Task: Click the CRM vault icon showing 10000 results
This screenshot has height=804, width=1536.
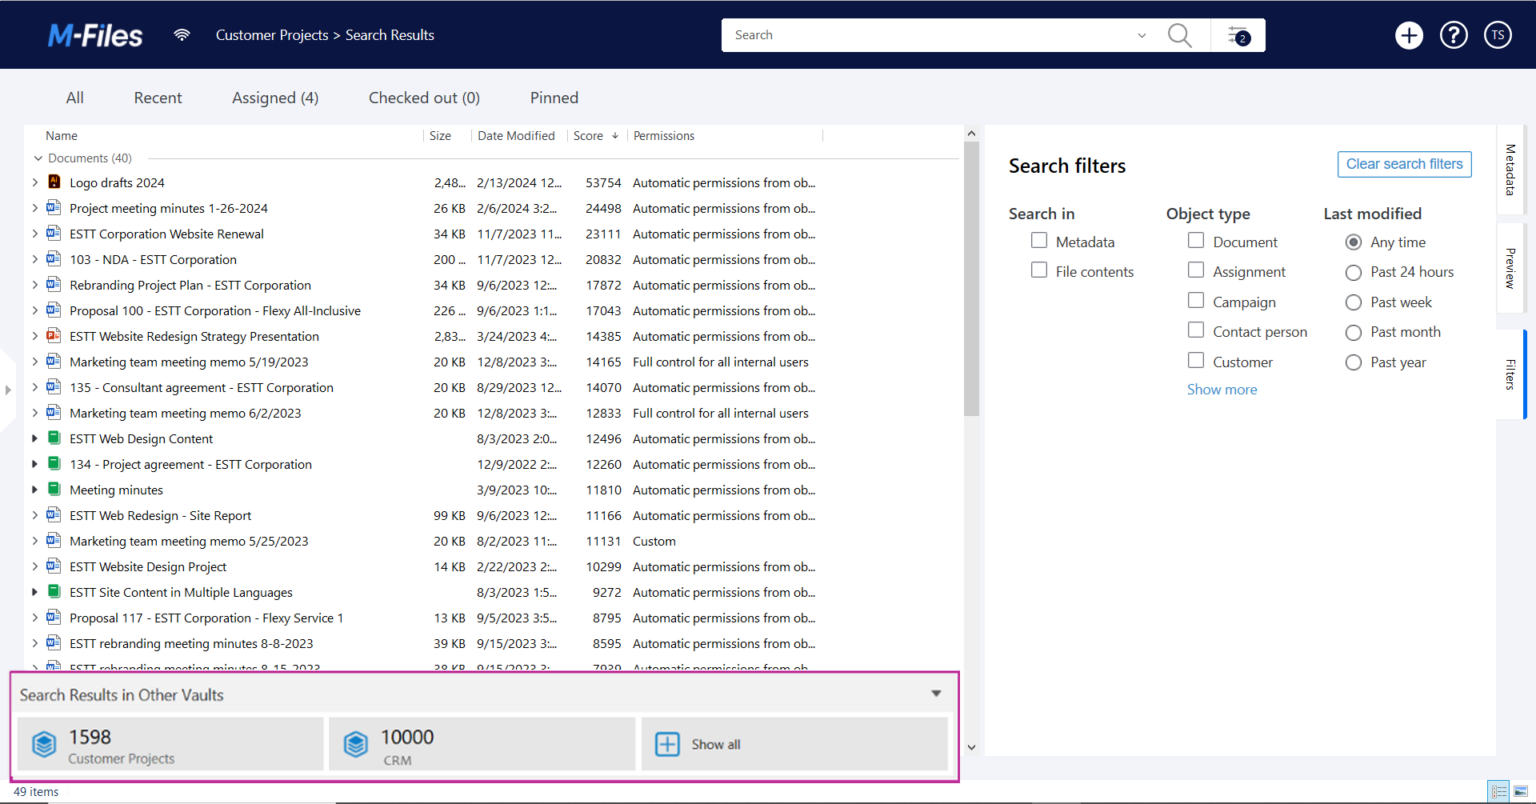Action: (356, 744)
